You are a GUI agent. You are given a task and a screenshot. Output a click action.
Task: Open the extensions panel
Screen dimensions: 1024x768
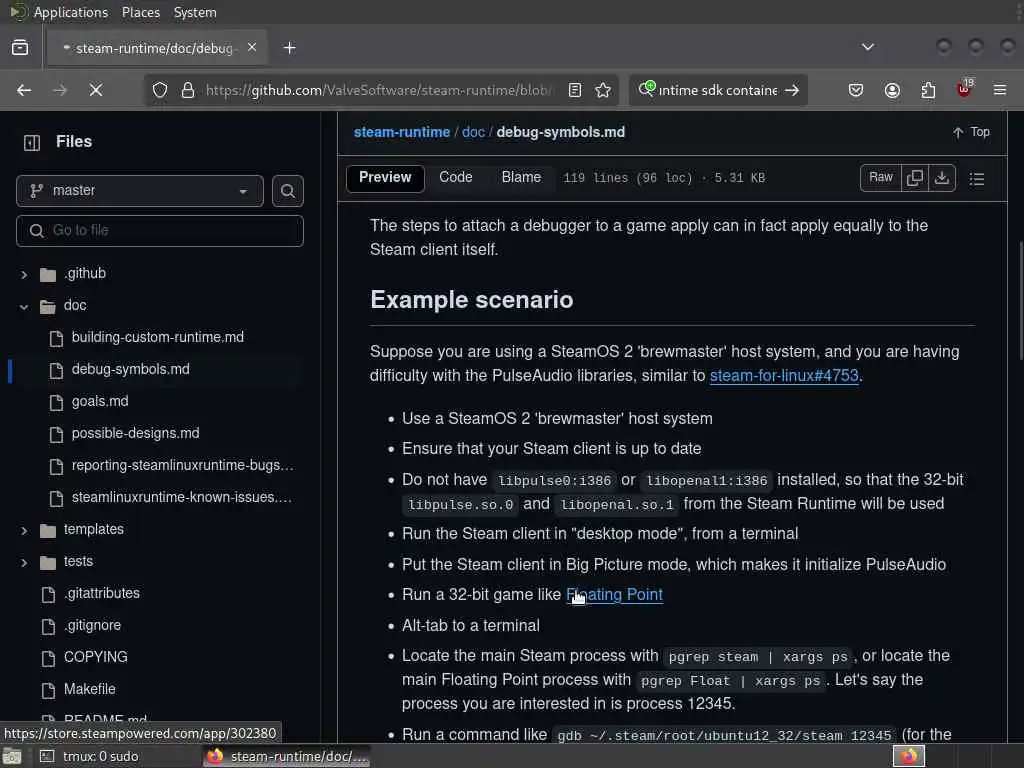click(x=928, y=90)
